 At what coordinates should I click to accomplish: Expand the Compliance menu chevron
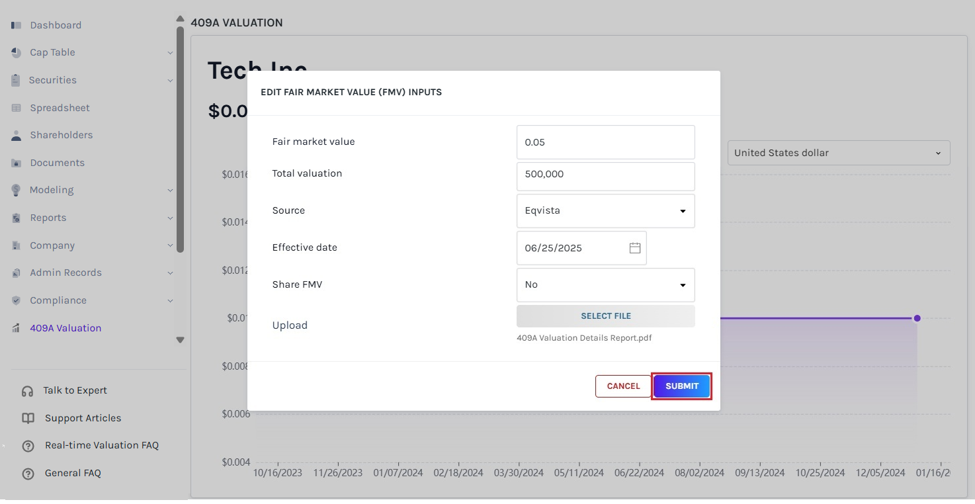tap(170, 301)
